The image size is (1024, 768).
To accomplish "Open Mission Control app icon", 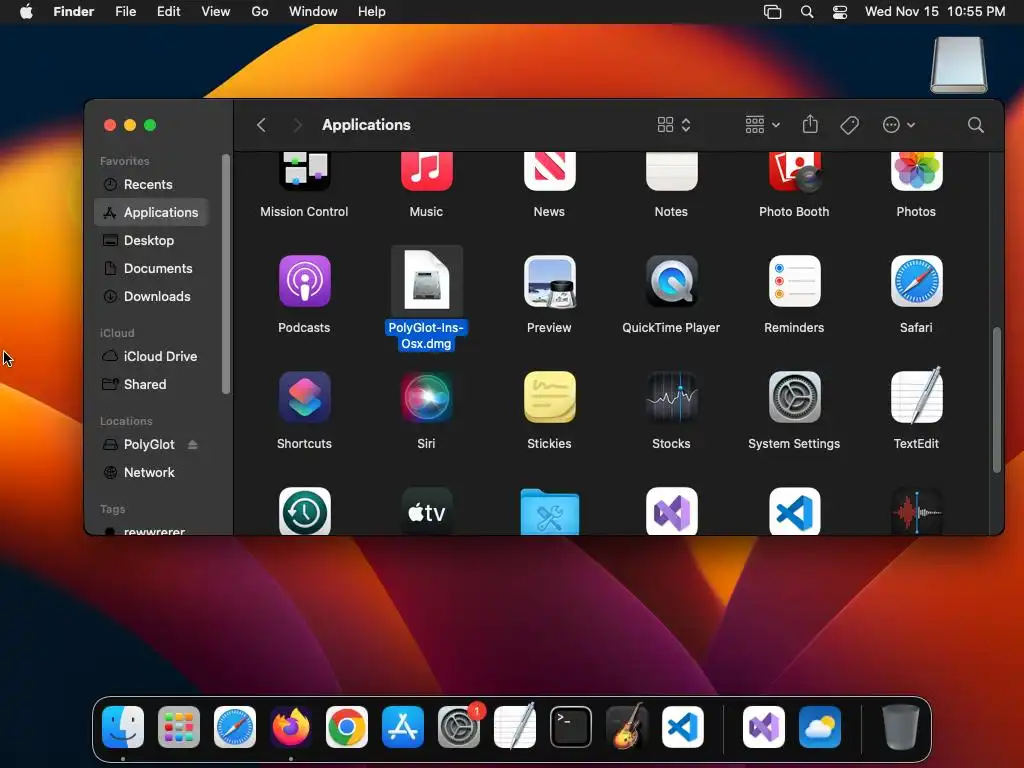I will 304,171.
